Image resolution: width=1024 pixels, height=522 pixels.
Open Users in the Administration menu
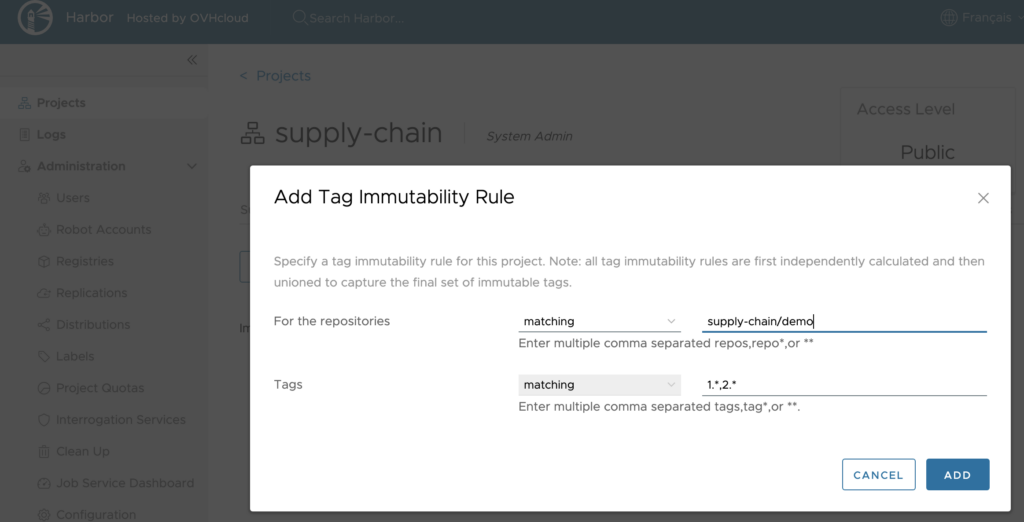(x=73, y=198)
